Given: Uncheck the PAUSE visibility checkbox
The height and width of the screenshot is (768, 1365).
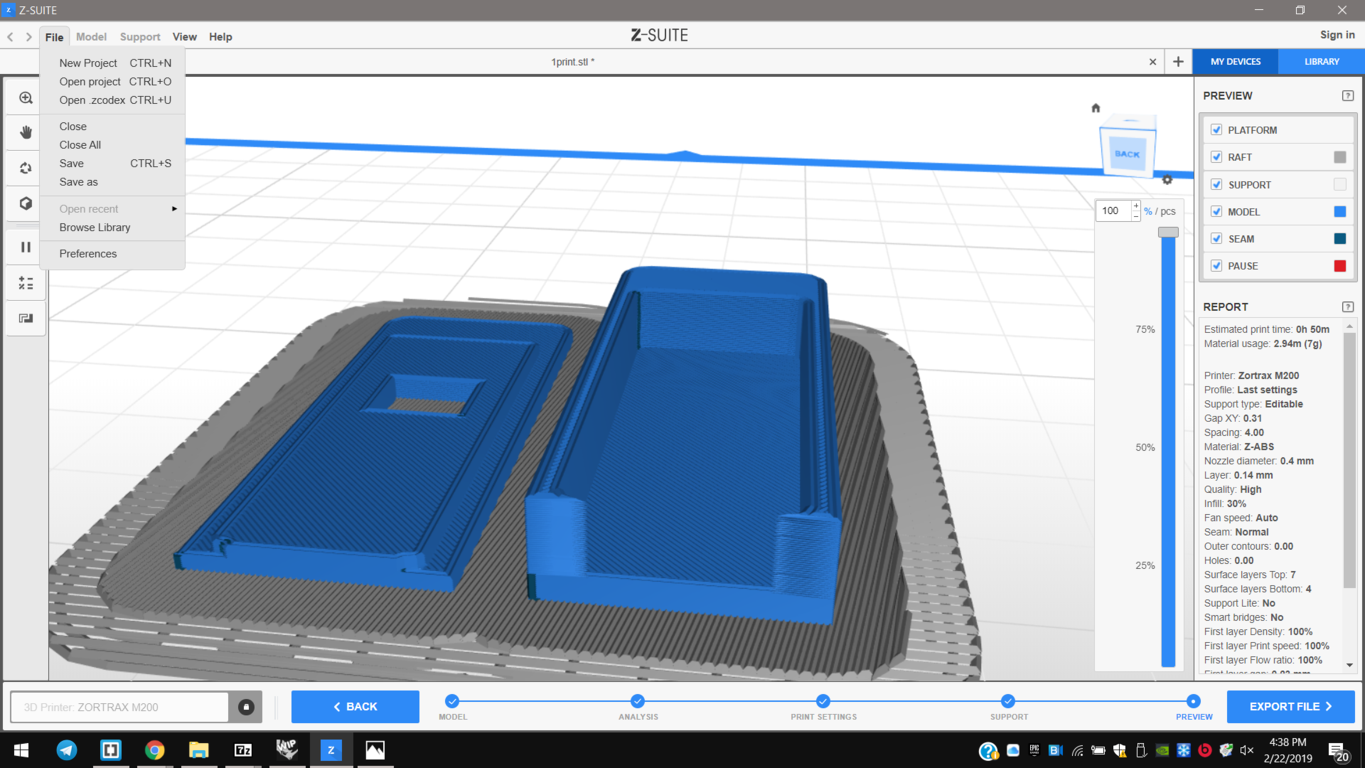Looking at the screenshot, I should [x=1216, y=266].
